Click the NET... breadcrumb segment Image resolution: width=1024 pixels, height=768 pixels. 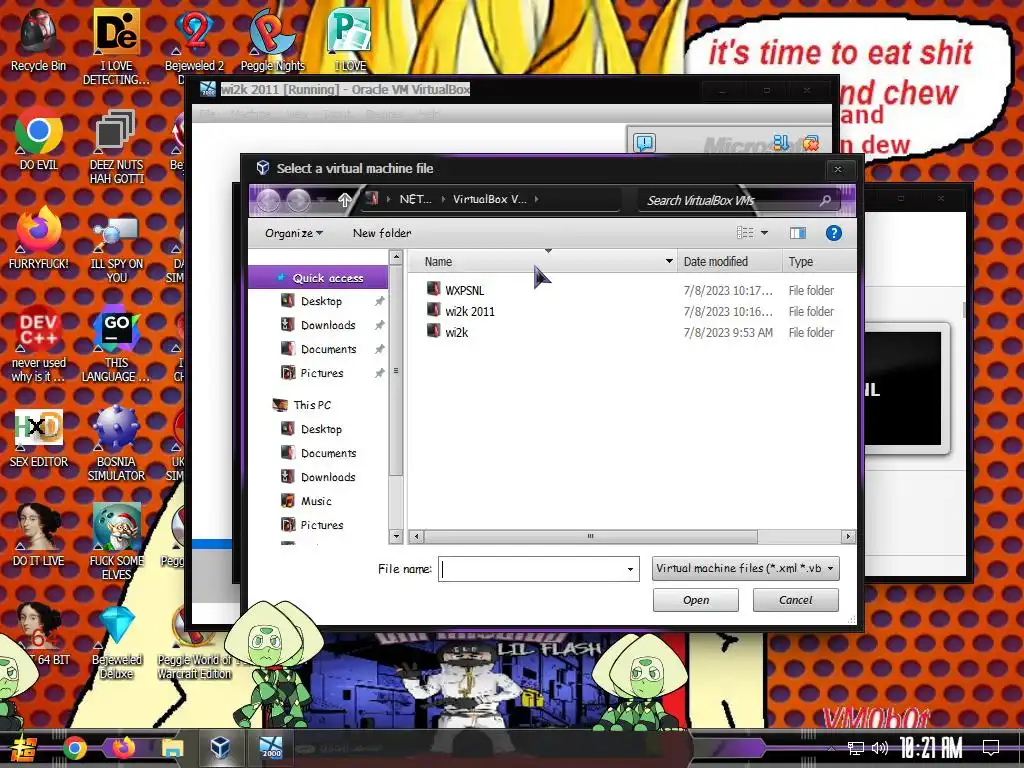(415, 199)
